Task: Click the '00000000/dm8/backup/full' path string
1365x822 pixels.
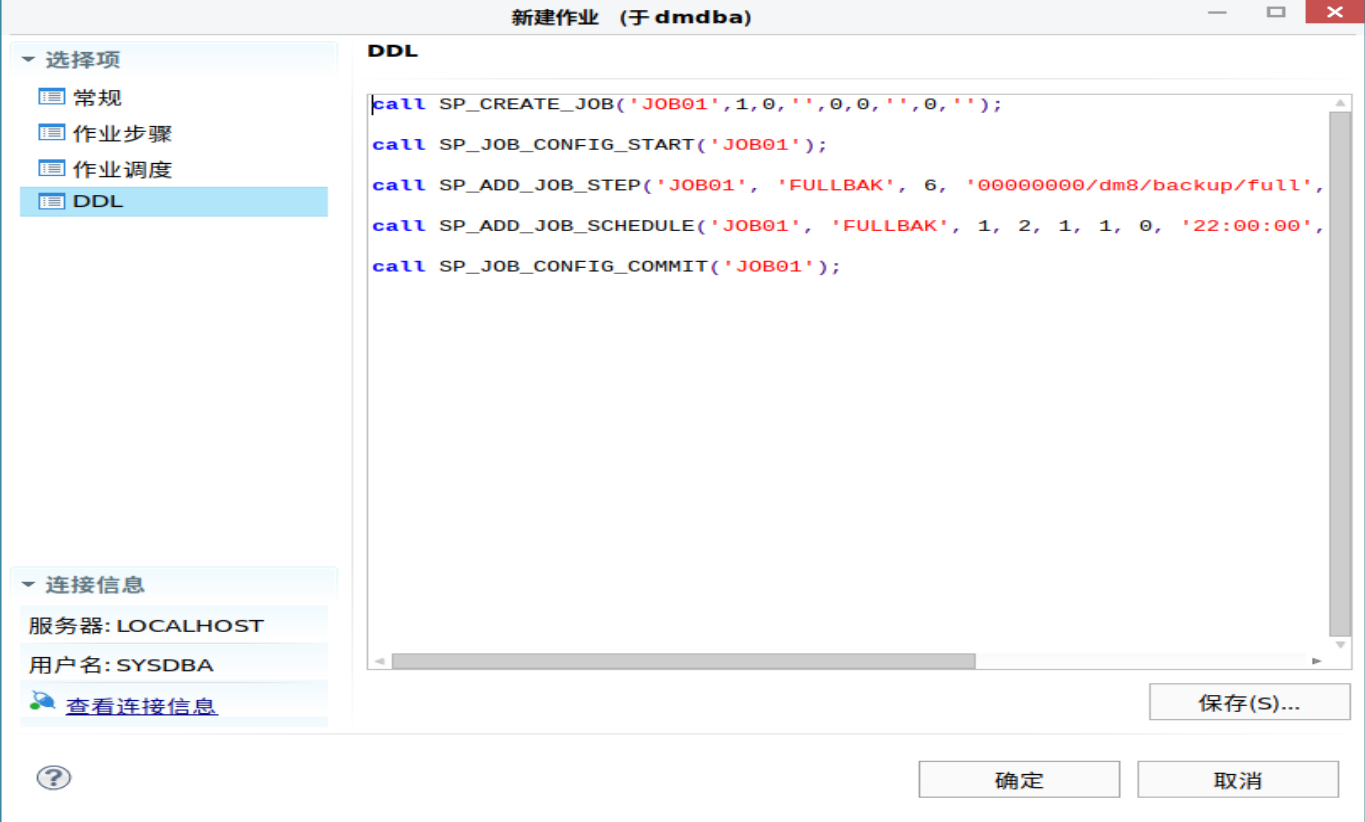Action: pos(1138,185)
